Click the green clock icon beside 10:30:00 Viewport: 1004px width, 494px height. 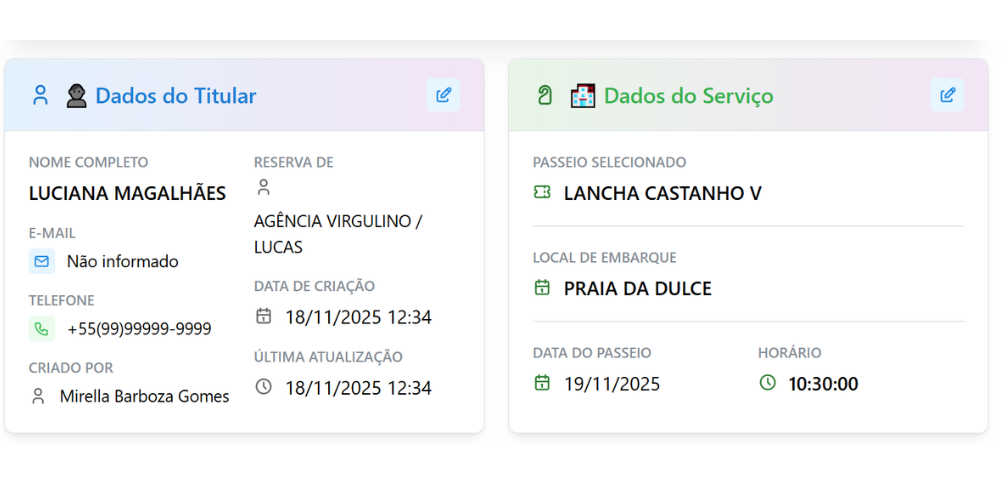click(767, 383)
